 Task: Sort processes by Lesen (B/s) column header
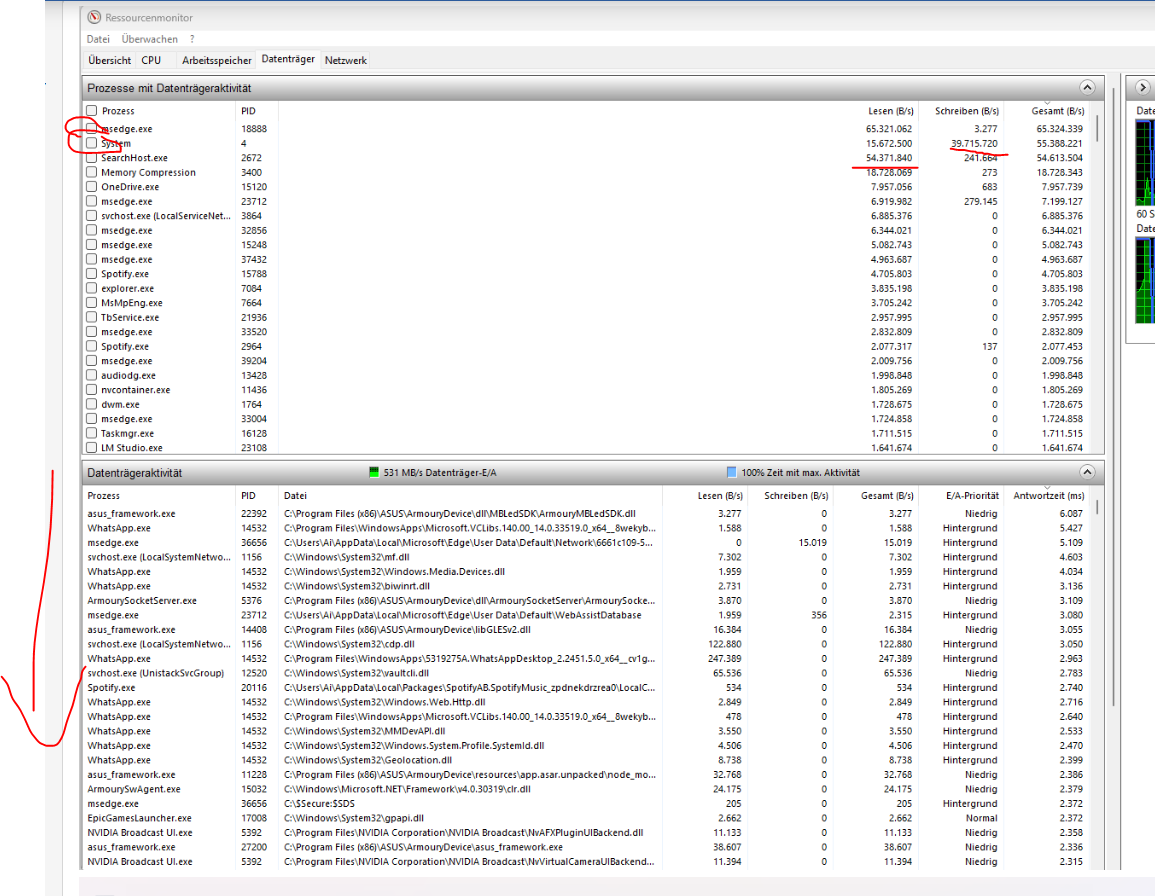click(890, 111)
